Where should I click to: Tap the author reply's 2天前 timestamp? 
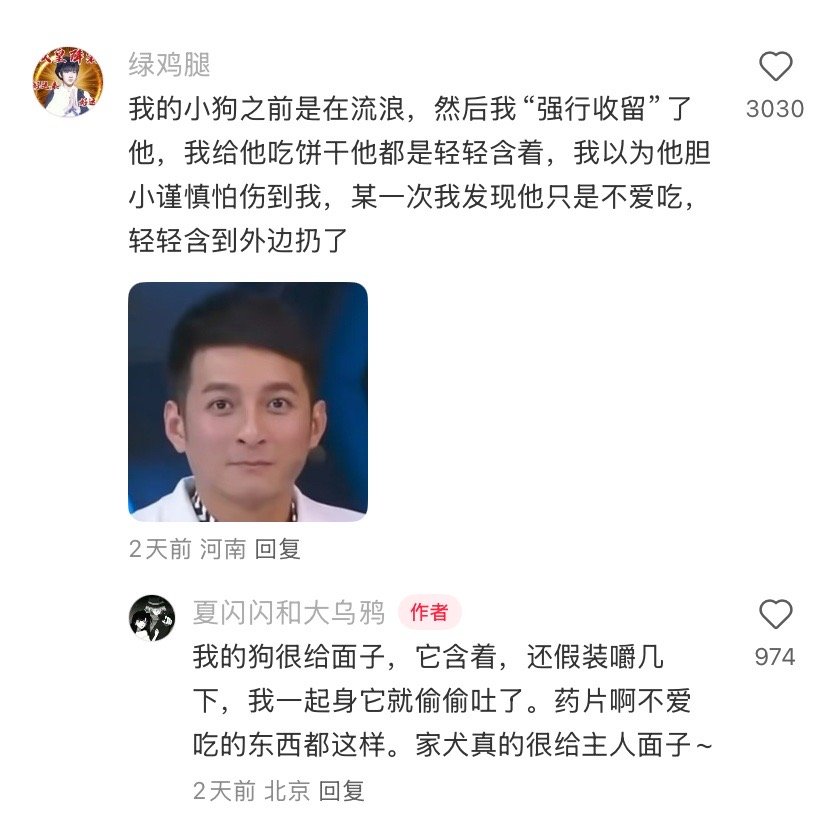(224, 791)
